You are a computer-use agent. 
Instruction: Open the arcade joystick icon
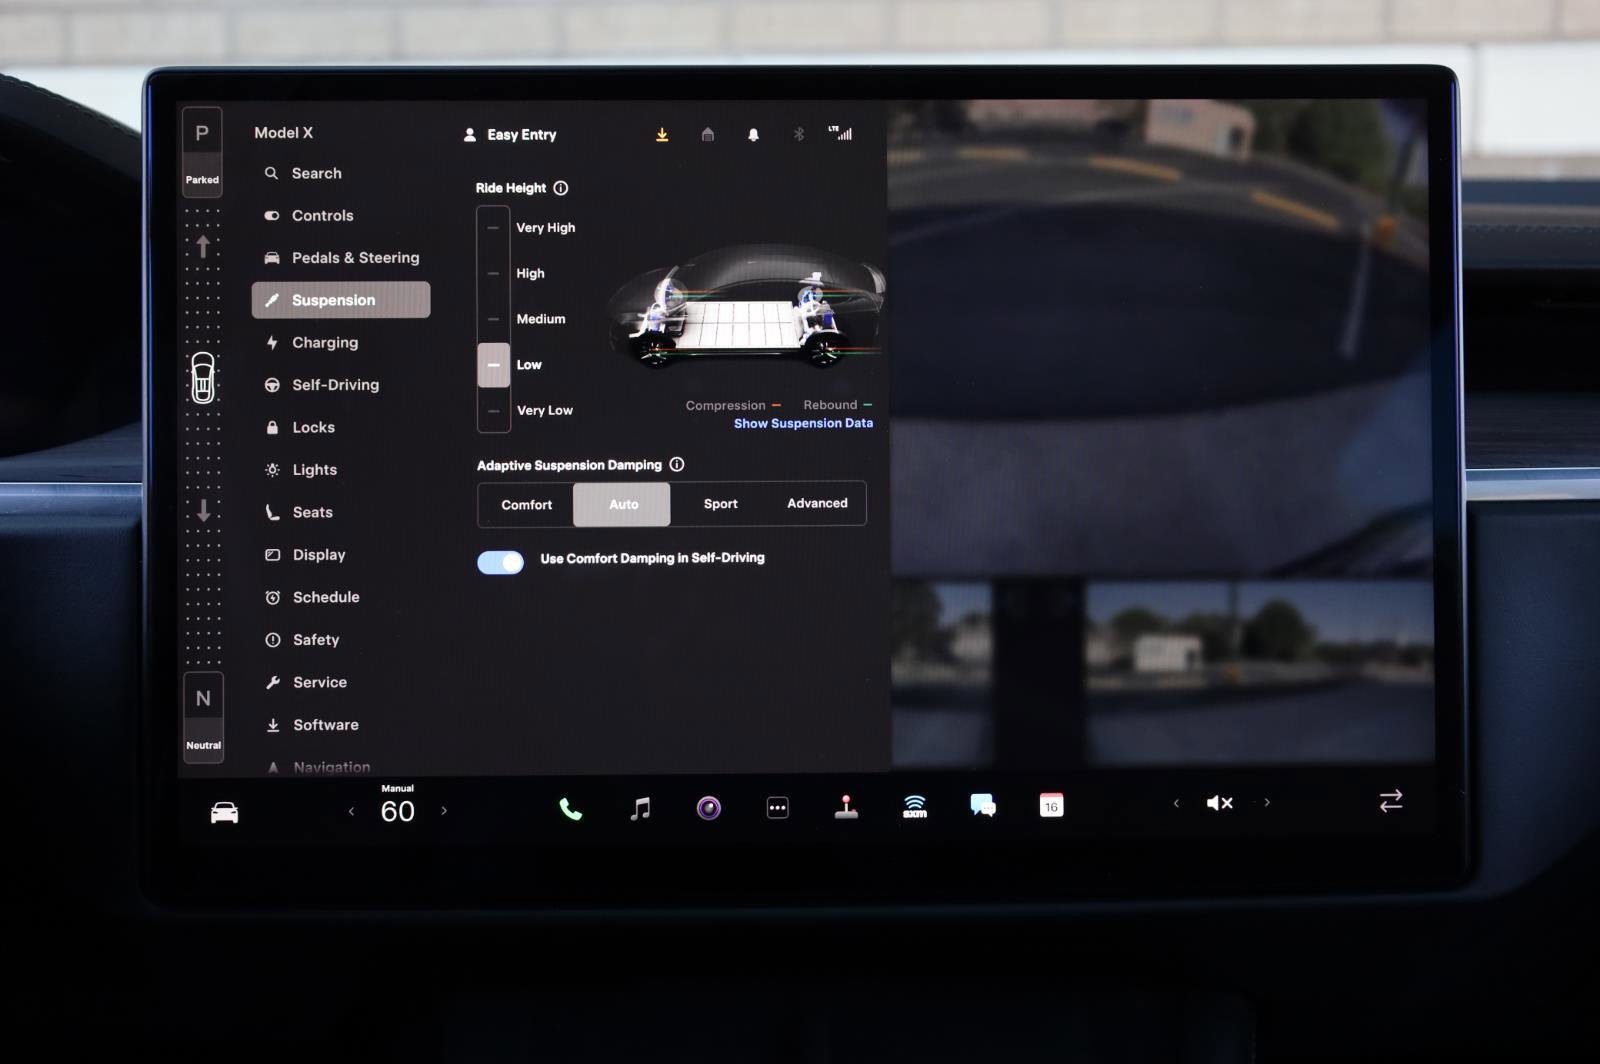[848, 806]
